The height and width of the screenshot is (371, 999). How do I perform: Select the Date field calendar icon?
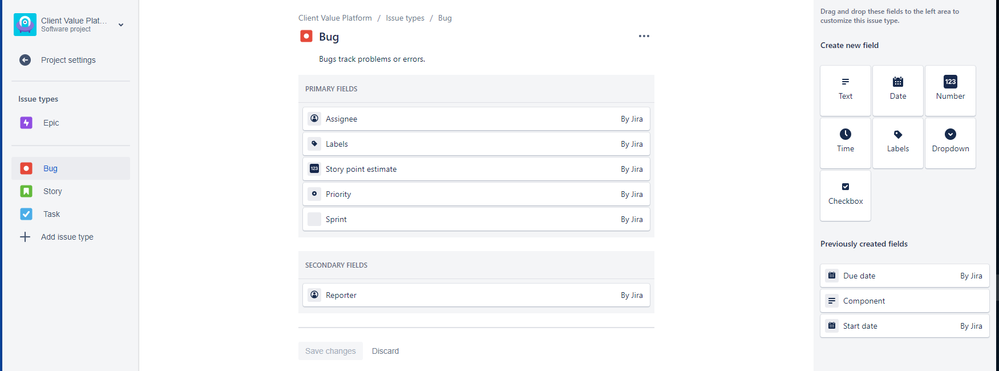(898, 82)
